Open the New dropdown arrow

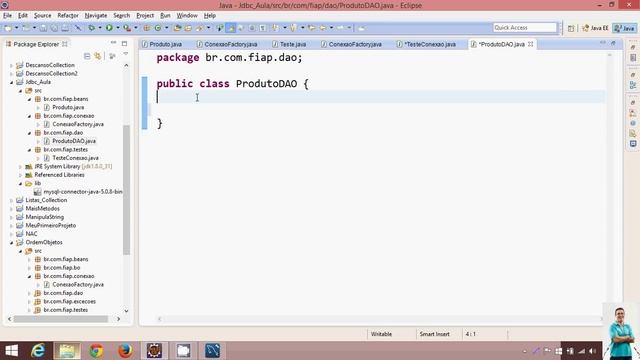click(x=16, y=28)
